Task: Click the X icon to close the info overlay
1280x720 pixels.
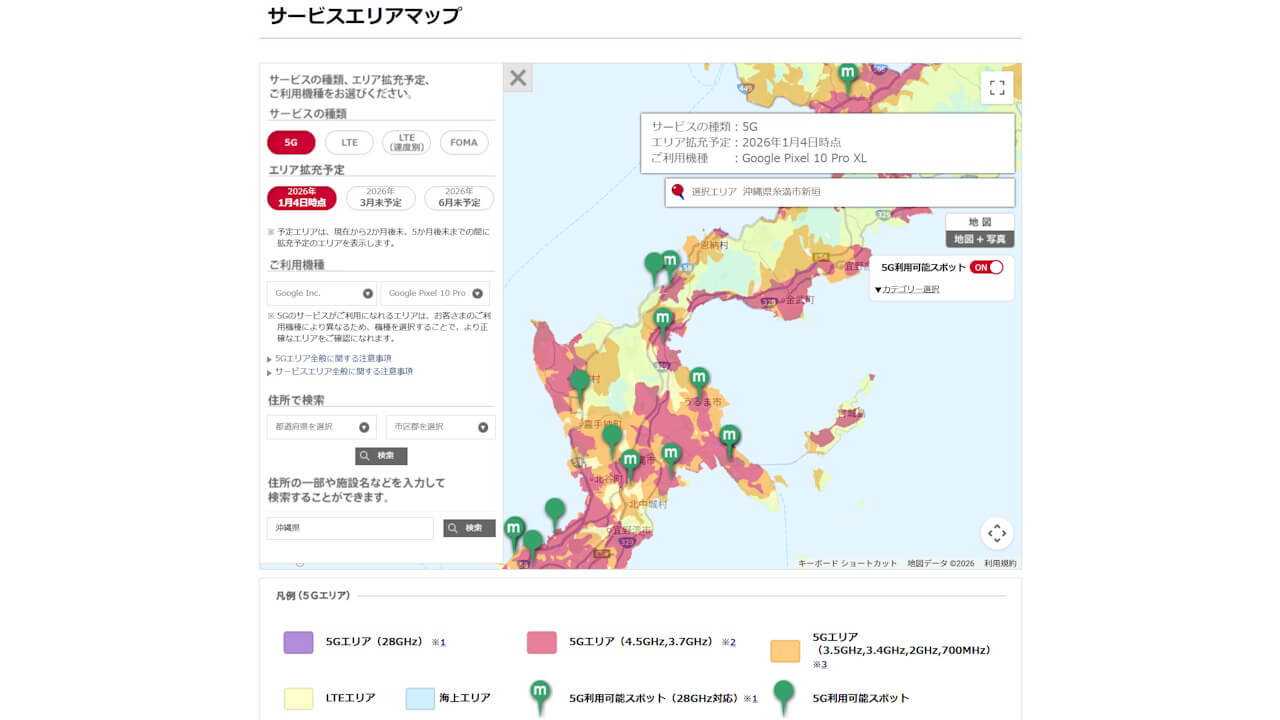Action: [517, 77]
